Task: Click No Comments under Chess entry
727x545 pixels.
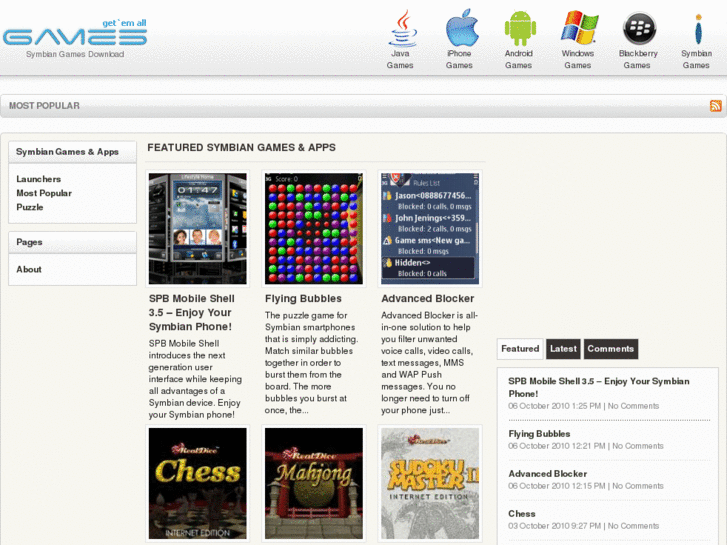Action: point(633,526)
